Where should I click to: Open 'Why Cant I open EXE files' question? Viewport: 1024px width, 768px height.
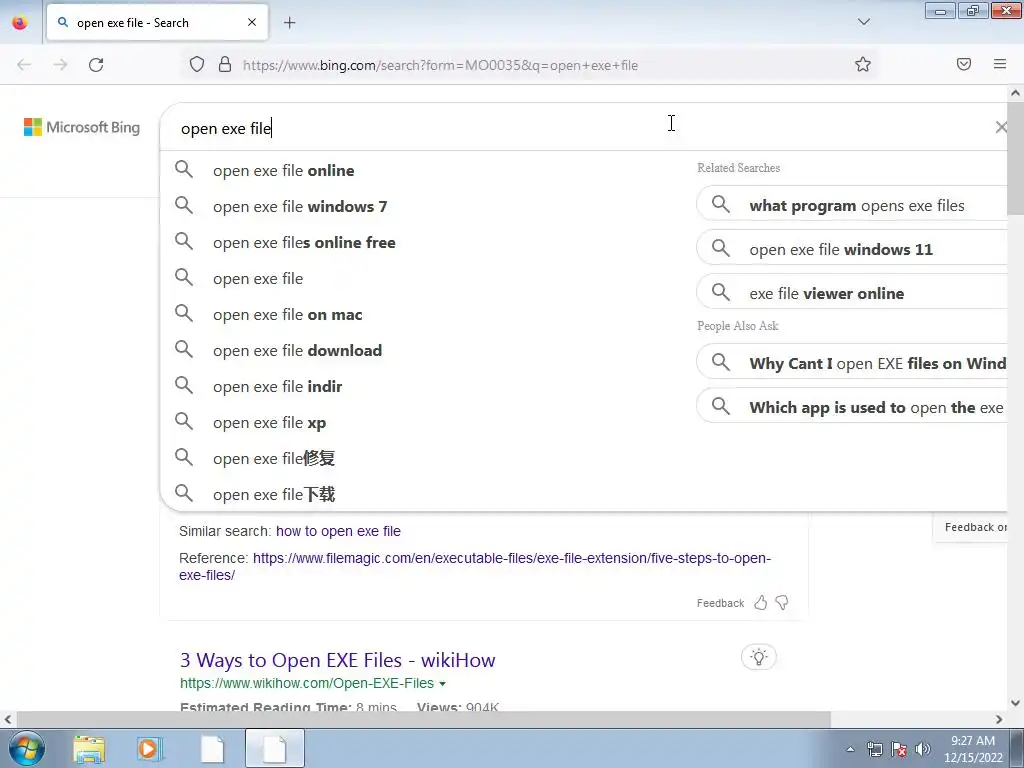coord(852,363)
